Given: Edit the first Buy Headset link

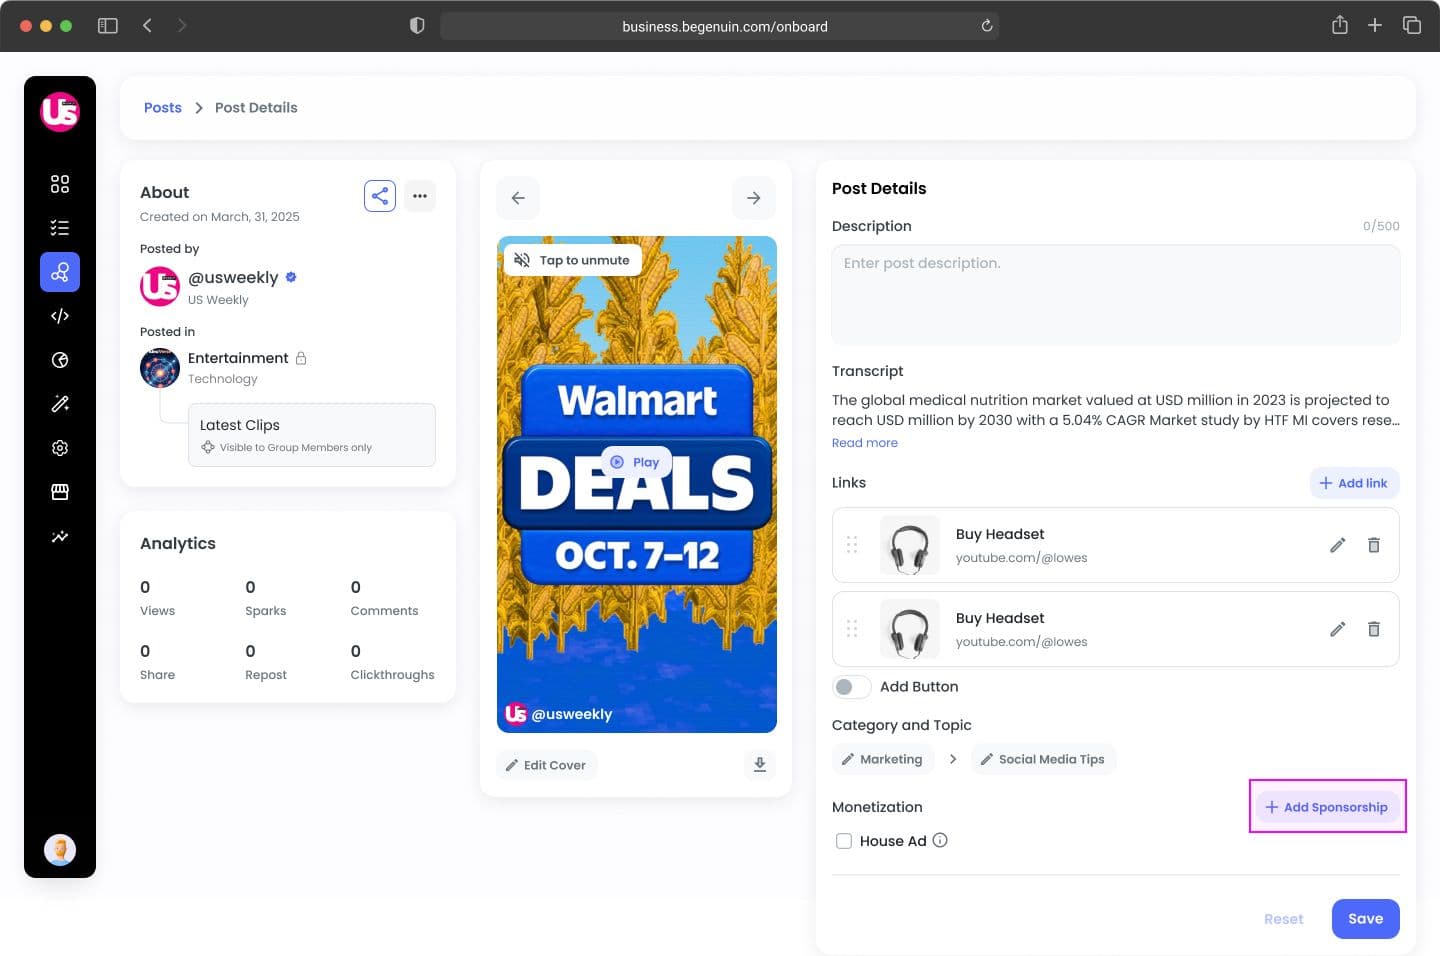Looking at the screenshot, I should 1338,545.
